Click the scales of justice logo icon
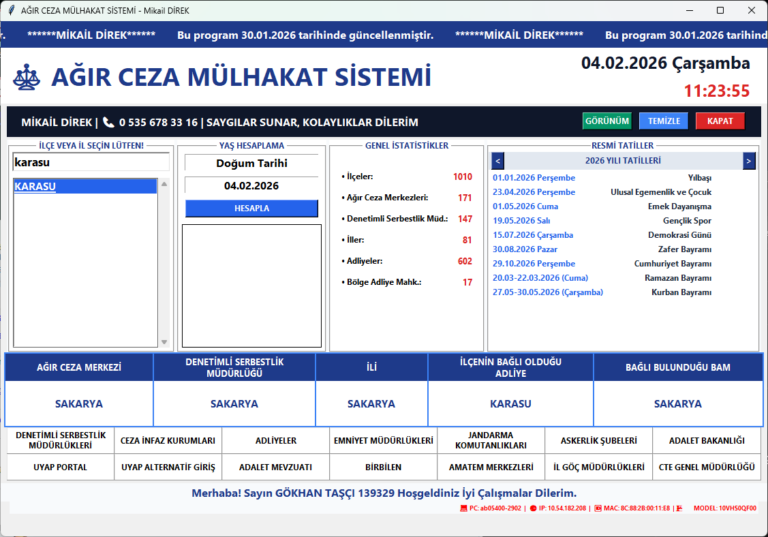This screenshot has height=537, width=768. [26, 77]
